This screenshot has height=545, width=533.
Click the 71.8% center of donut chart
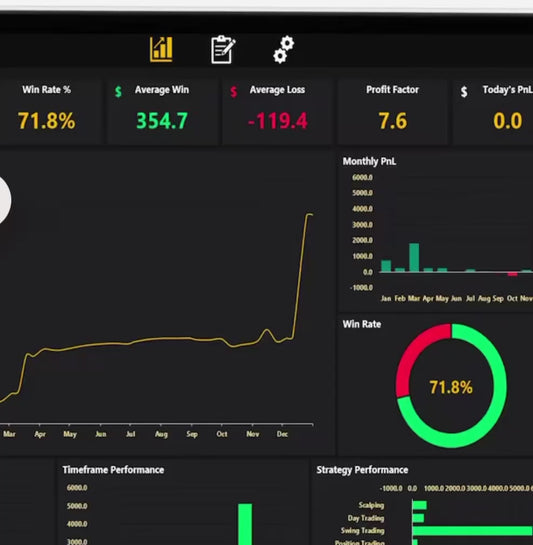pos(451,387)
